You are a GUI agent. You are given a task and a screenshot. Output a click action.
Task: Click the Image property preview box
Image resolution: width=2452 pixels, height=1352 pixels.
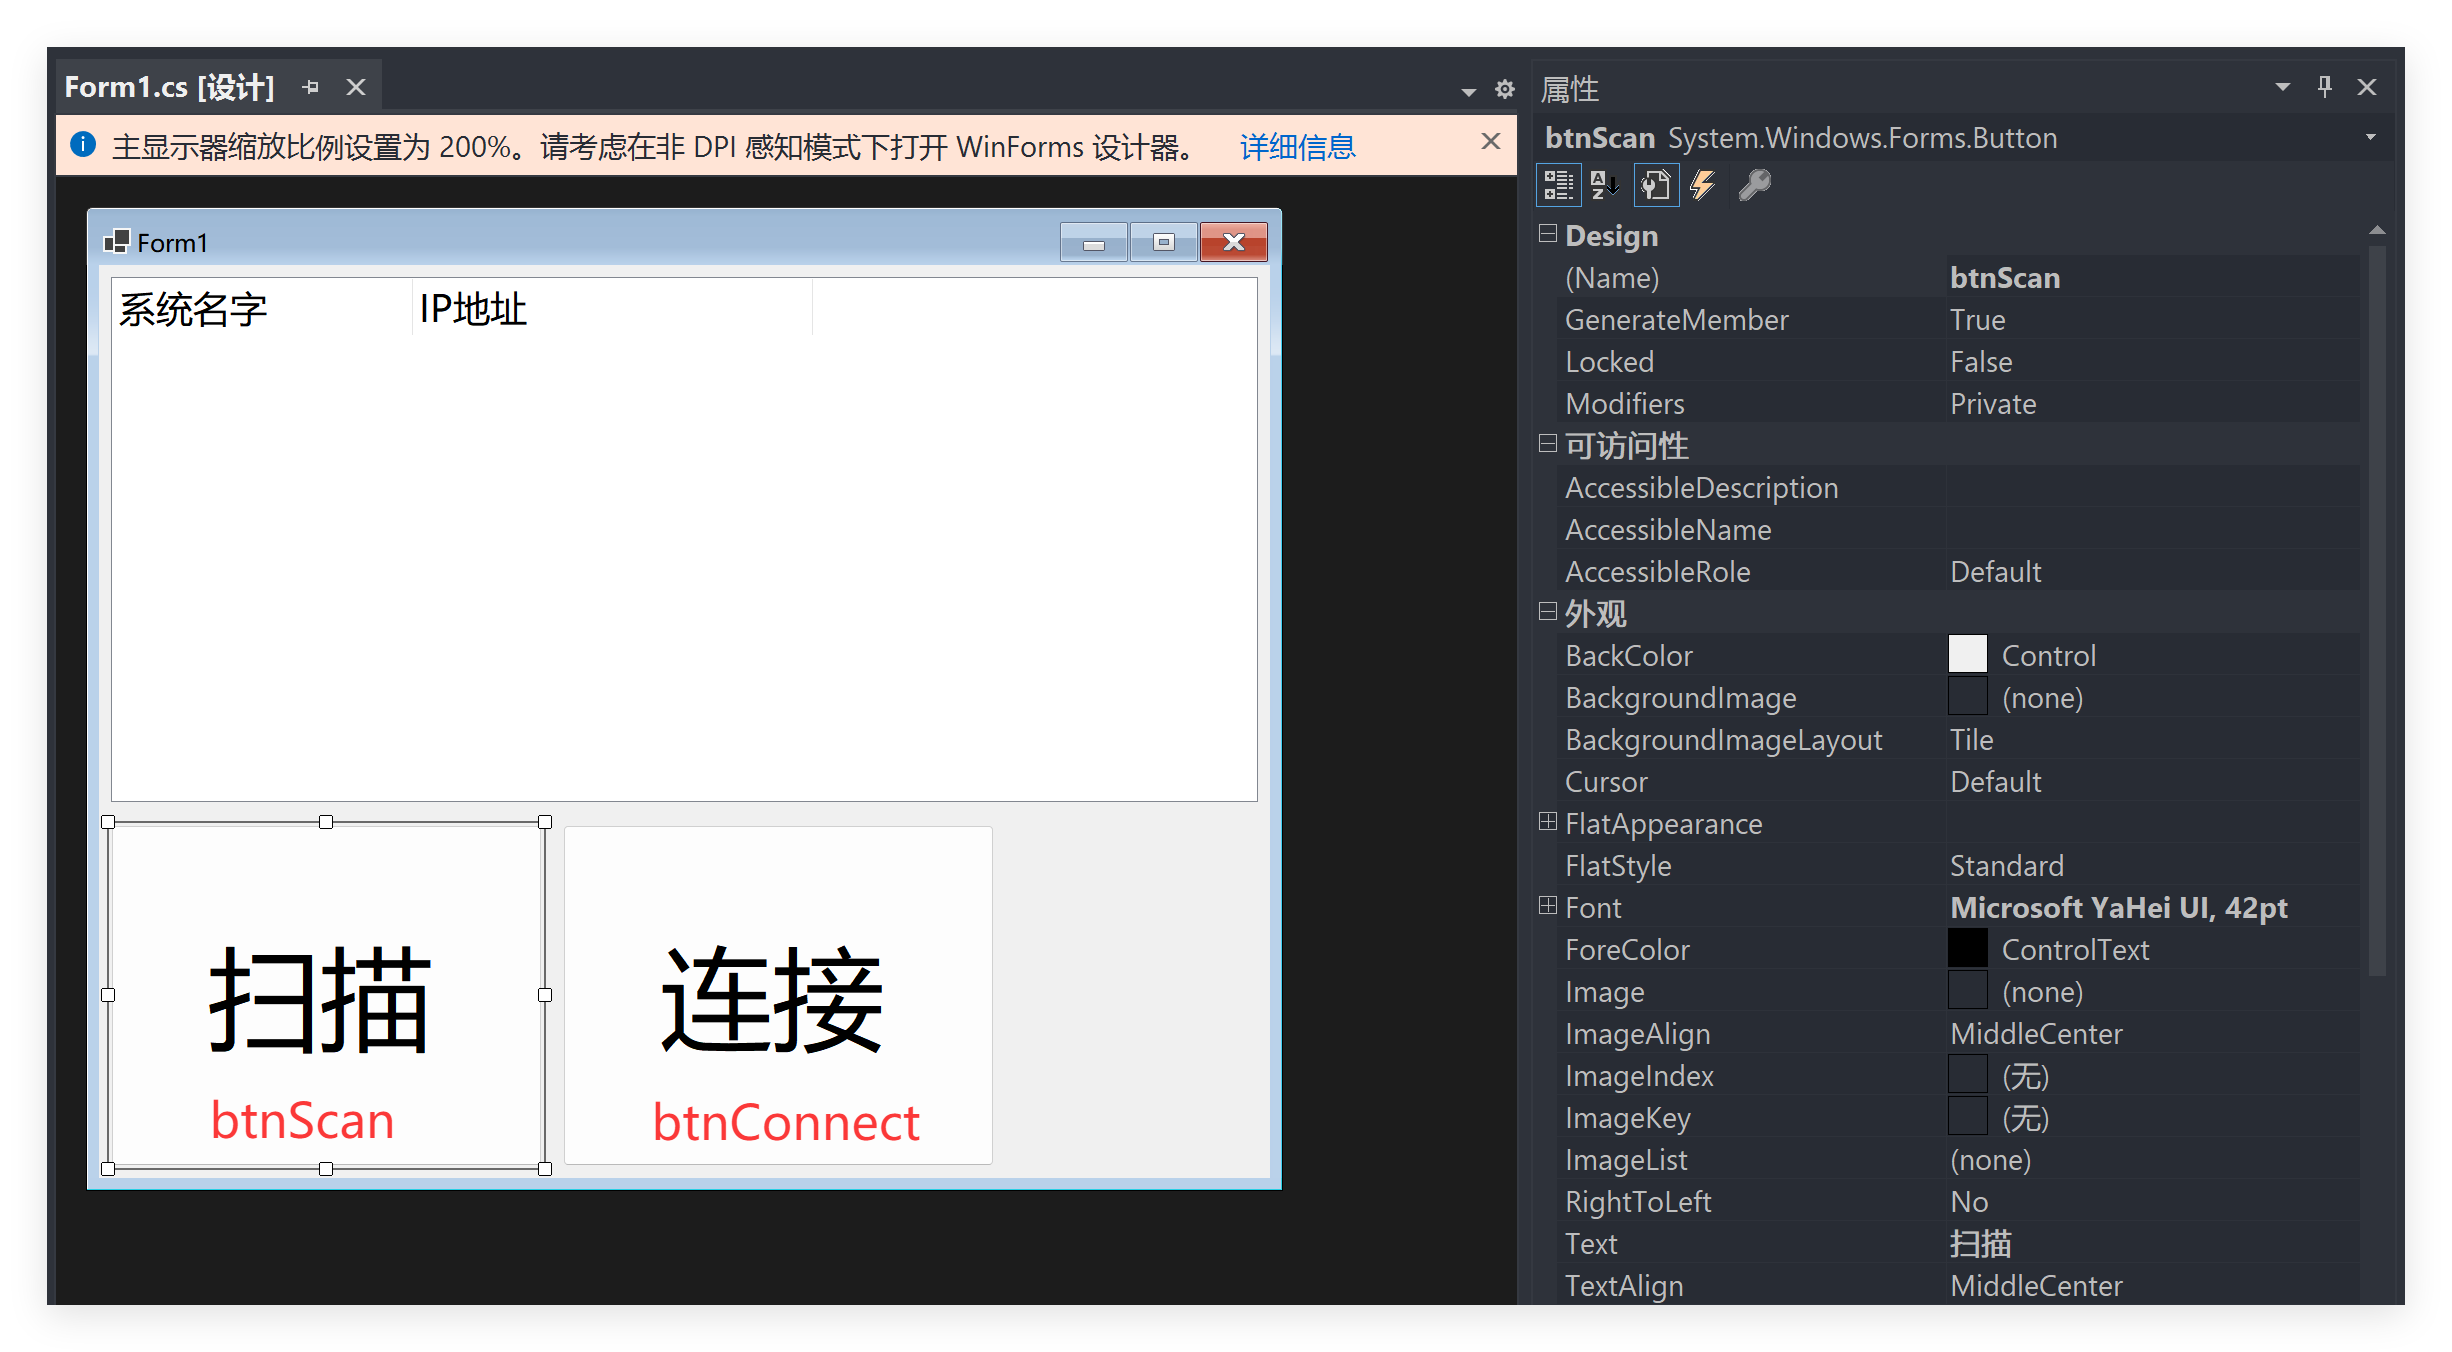click(1967, 990)
